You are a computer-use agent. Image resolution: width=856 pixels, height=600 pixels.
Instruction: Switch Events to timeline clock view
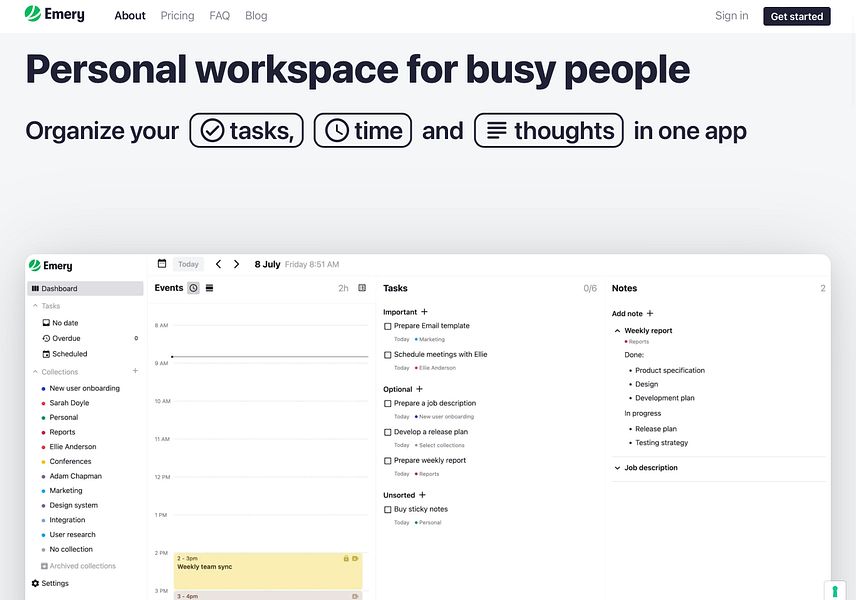(x=193, y=288)
